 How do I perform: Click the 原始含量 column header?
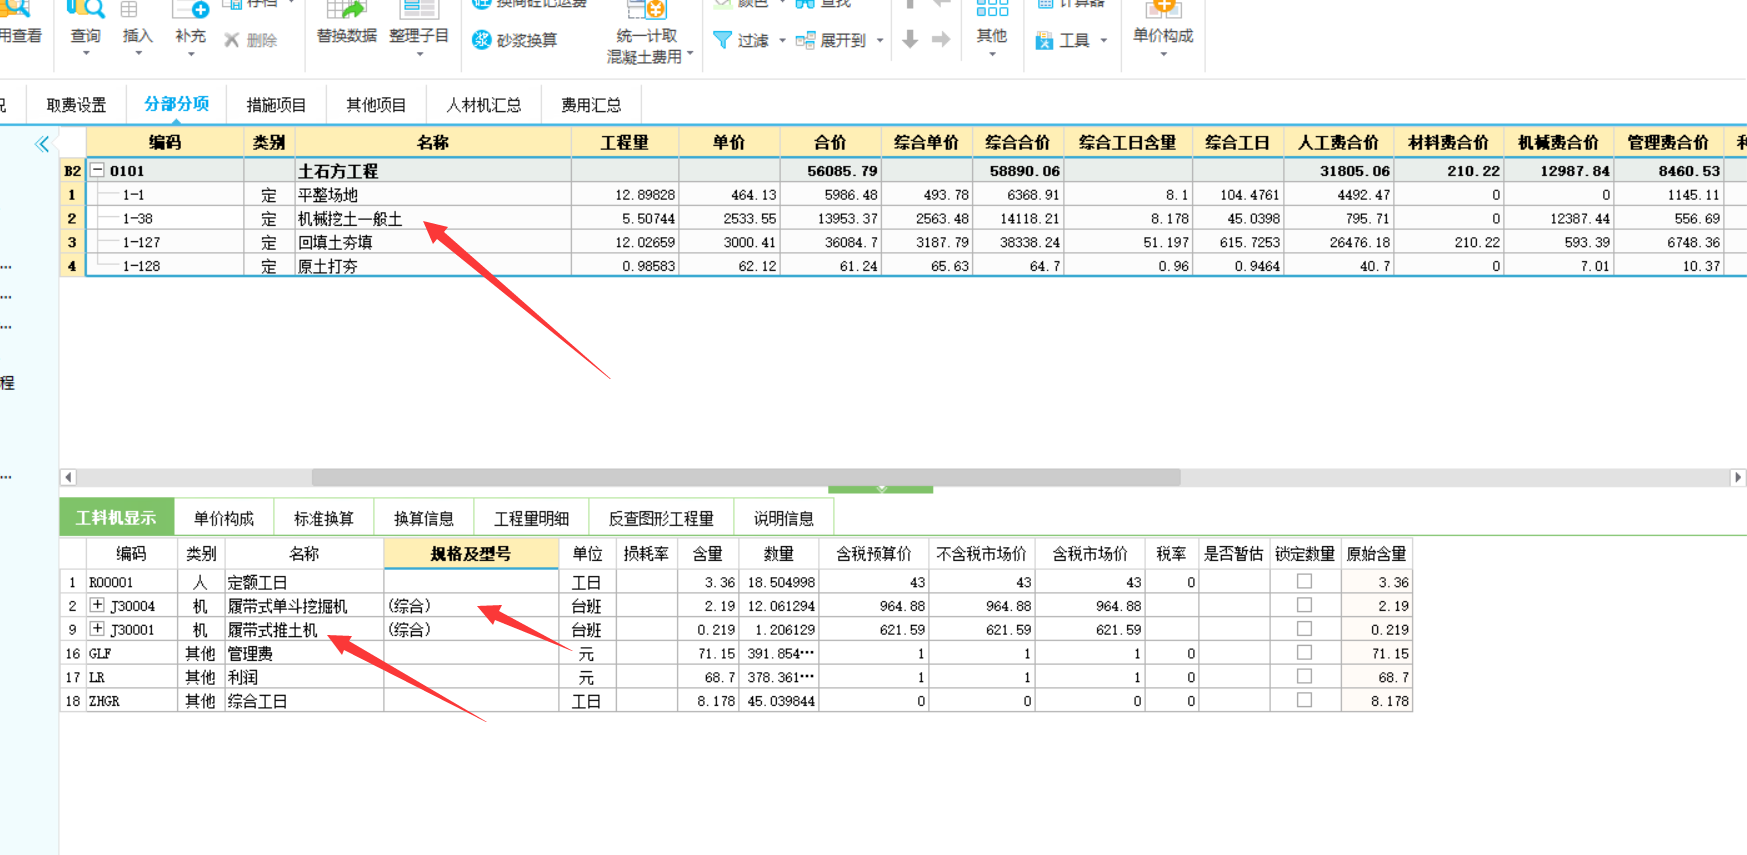(1377, 553)
